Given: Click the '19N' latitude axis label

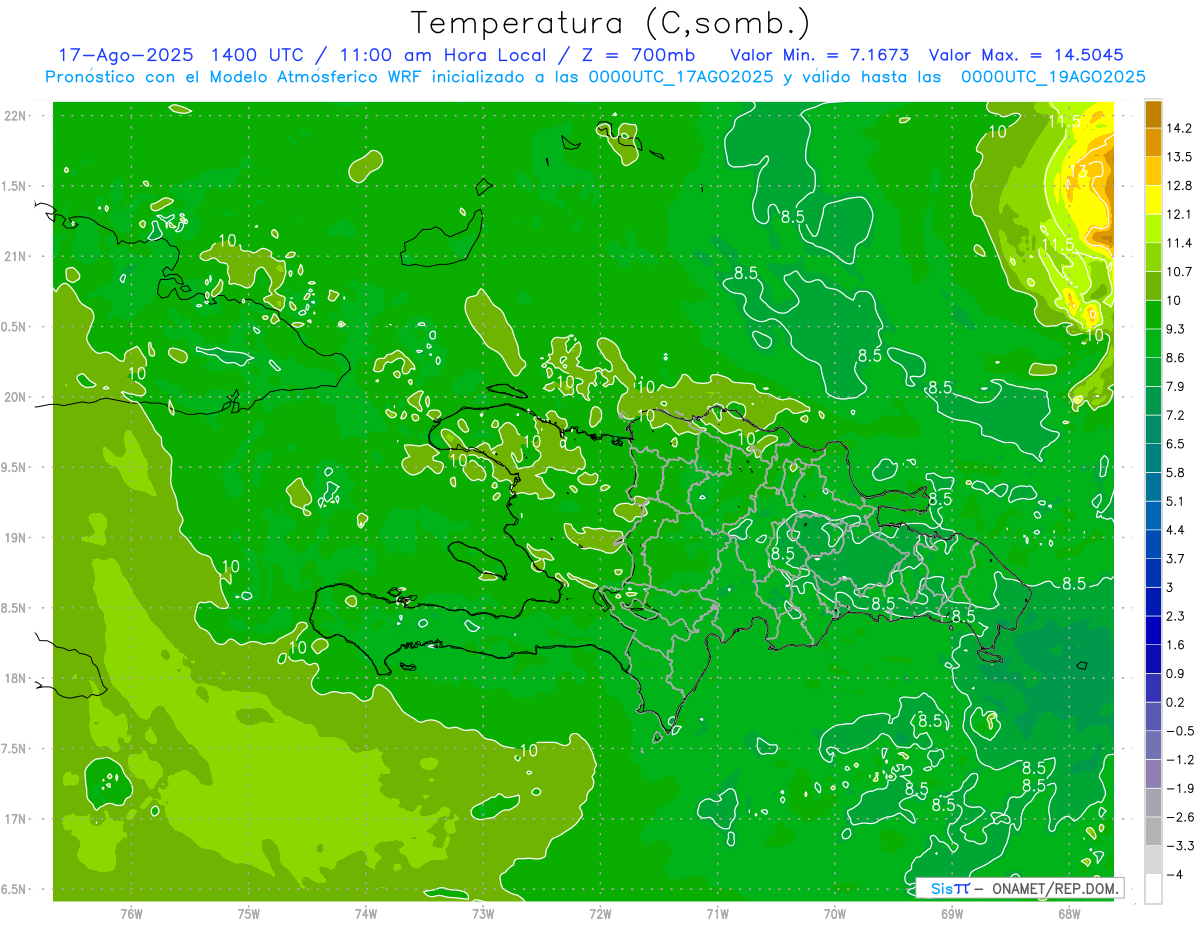Looking at the screenshot, I should (15, 538).
